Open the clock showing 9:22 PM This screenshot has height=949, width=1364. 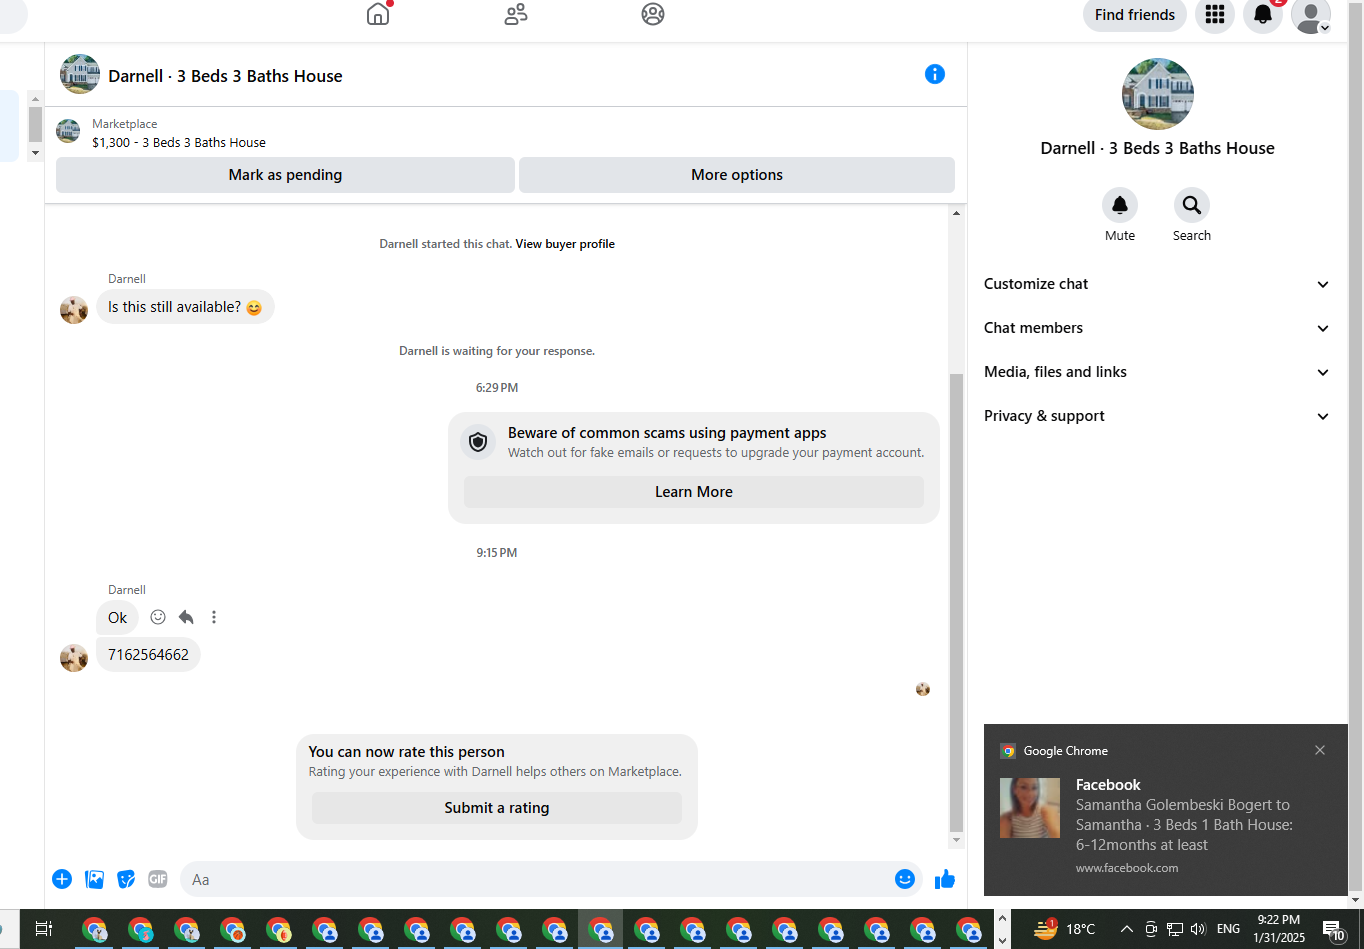click(x=1279, y=929)
